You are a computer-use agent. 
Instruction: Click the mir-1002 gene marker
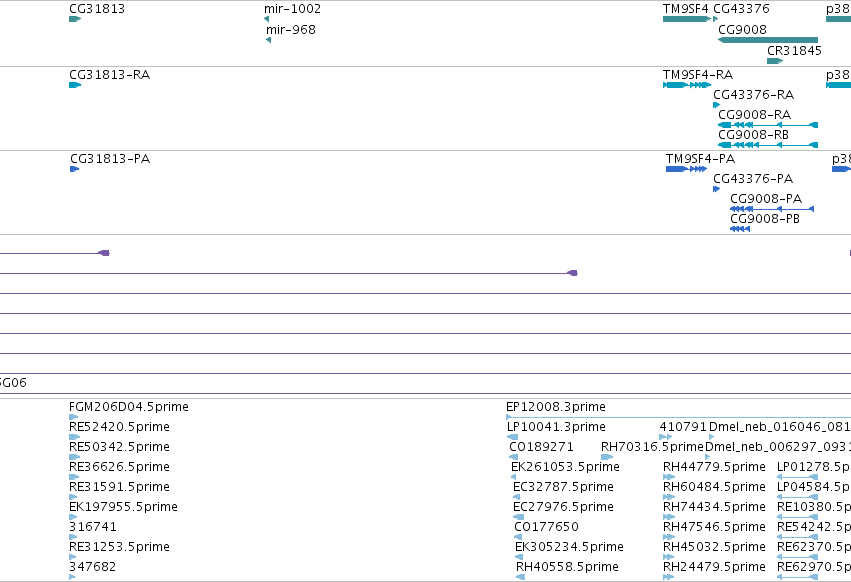[266, 19]
